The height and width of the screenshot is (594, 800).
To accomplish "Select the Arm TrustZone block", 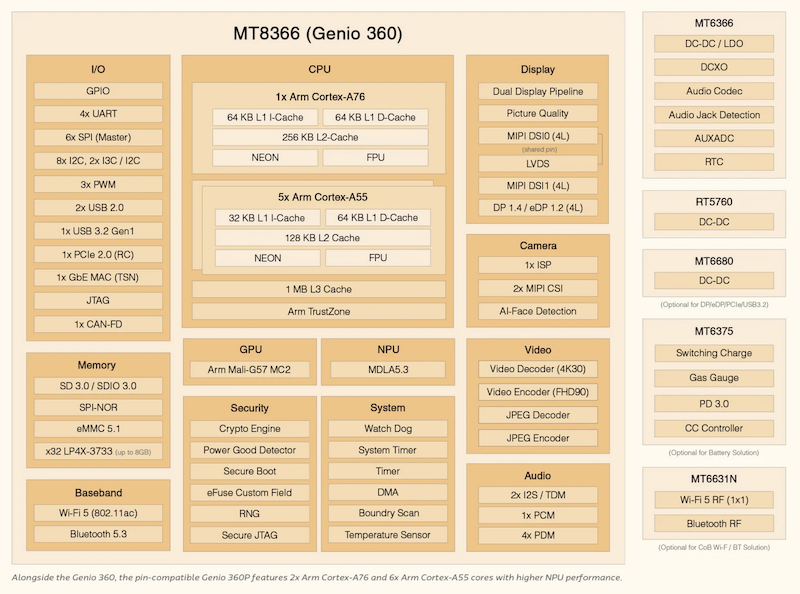I will (x=320, y=311).
